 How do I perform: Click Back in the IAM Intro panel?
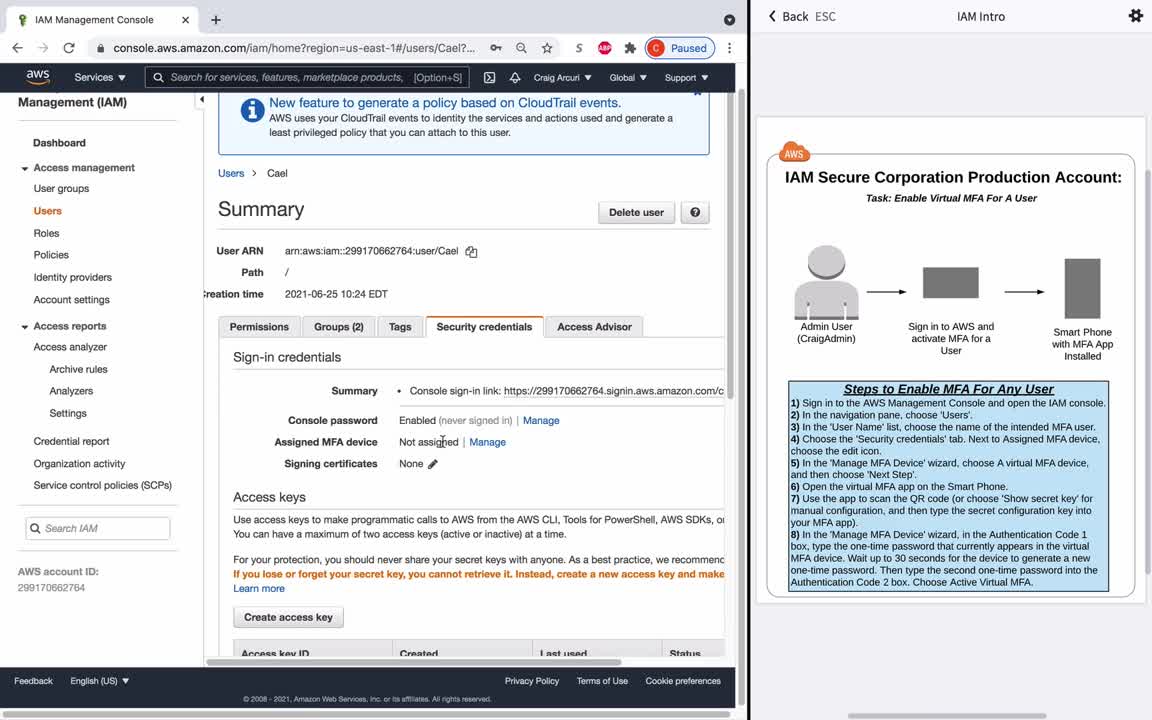[x=788, y=16]
